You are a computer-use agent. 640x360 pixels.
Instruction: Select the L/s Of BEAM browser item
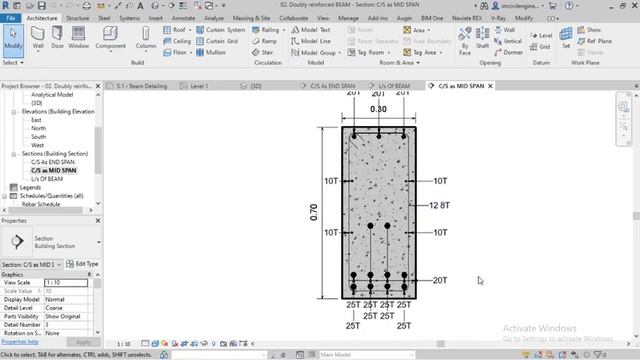tap(47, 179)
